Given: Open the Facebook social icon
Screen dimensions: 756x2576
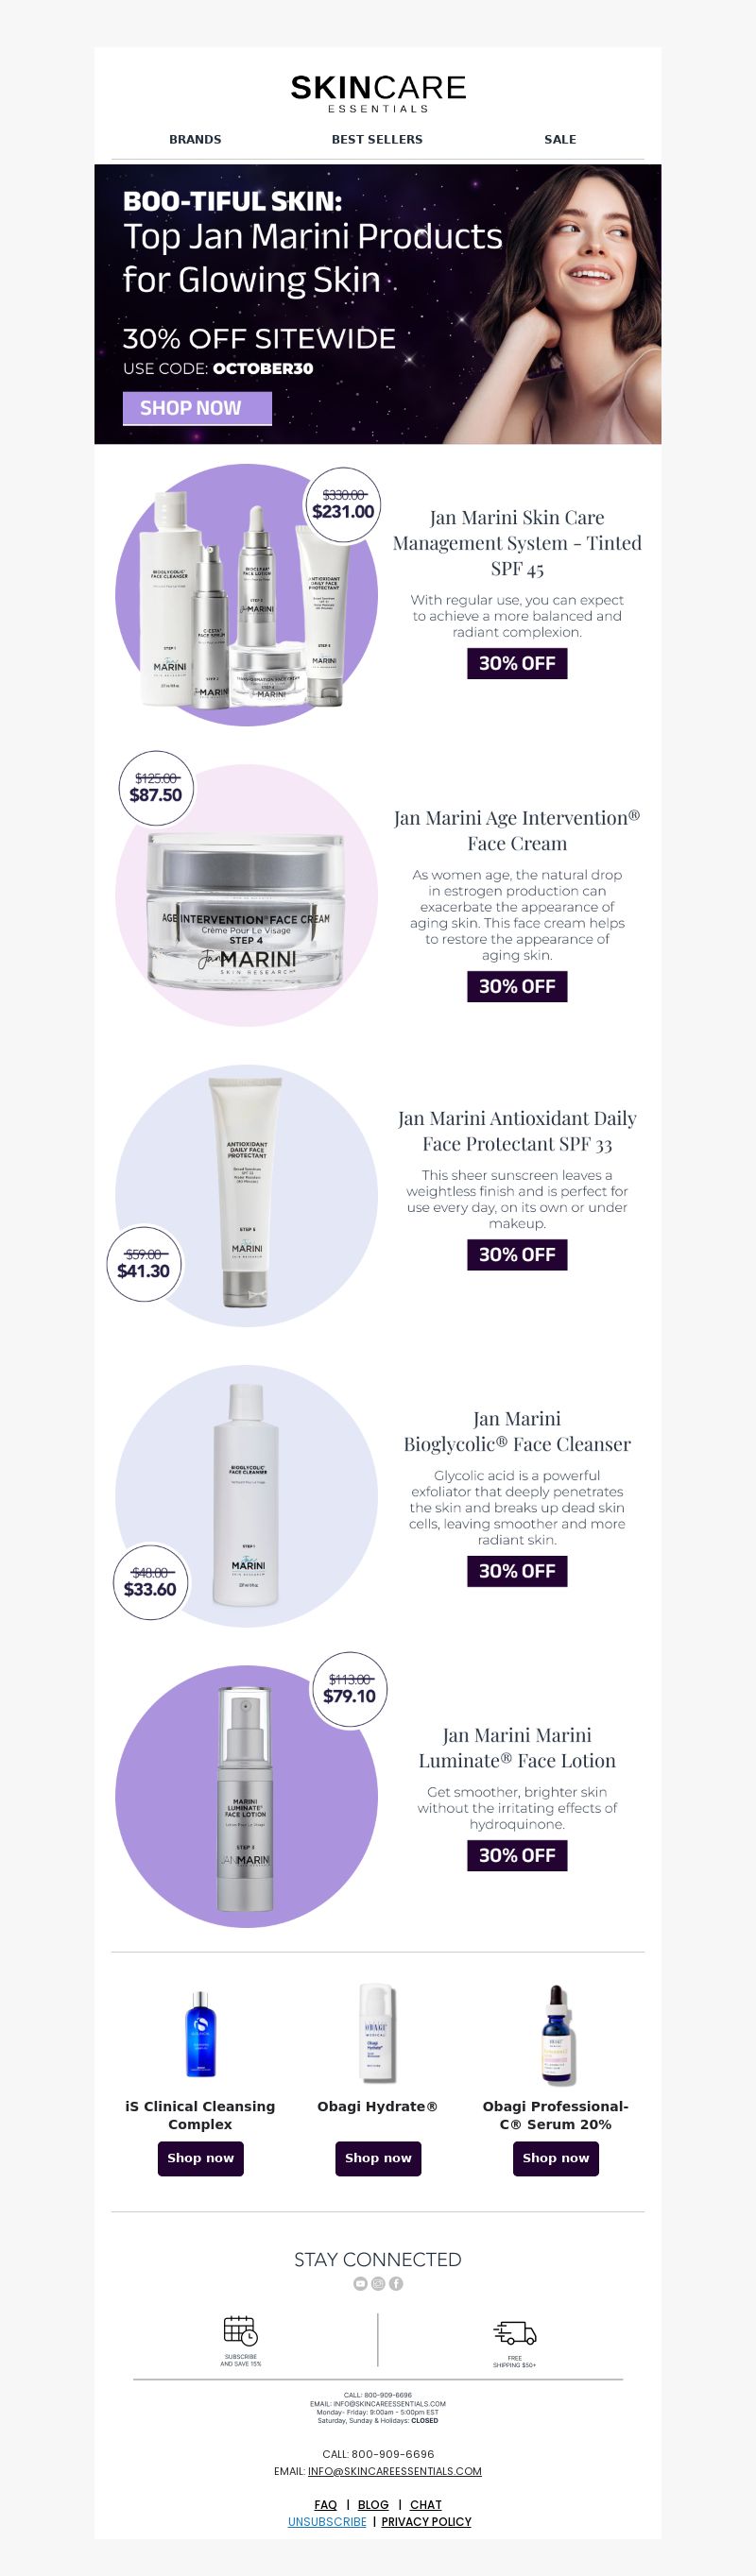Looking at the screenshot, I should (396, 2283).
